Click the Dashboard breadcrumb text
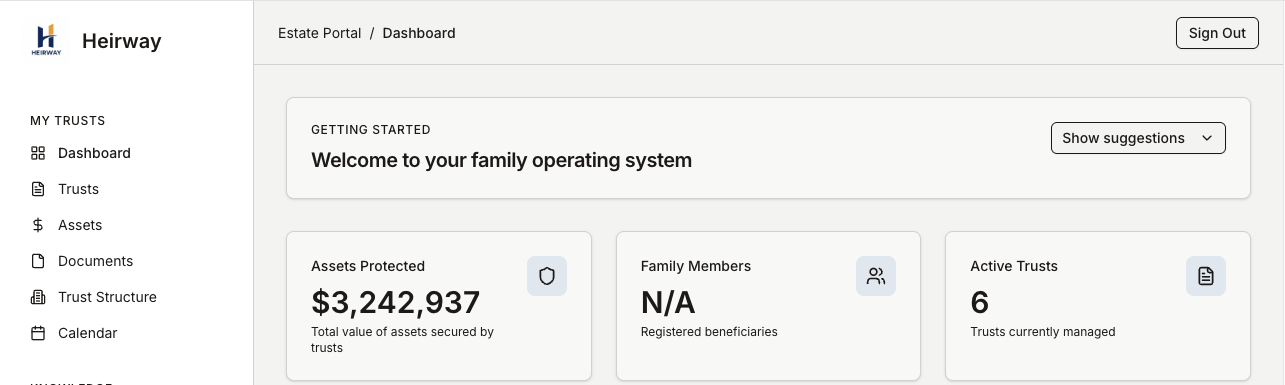This screenshot has width=1285, height=385. click(x=419, y=33)
